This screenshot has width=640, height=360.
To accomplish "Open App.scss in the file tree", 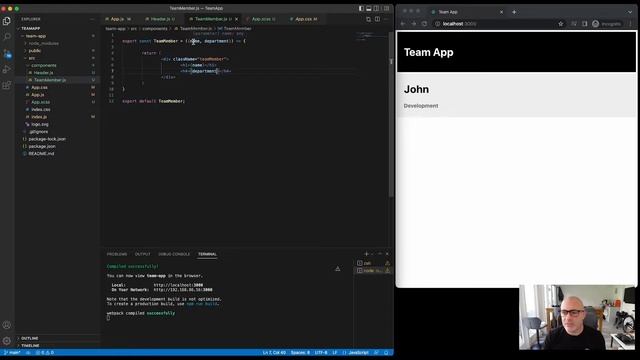I will 40,102.
